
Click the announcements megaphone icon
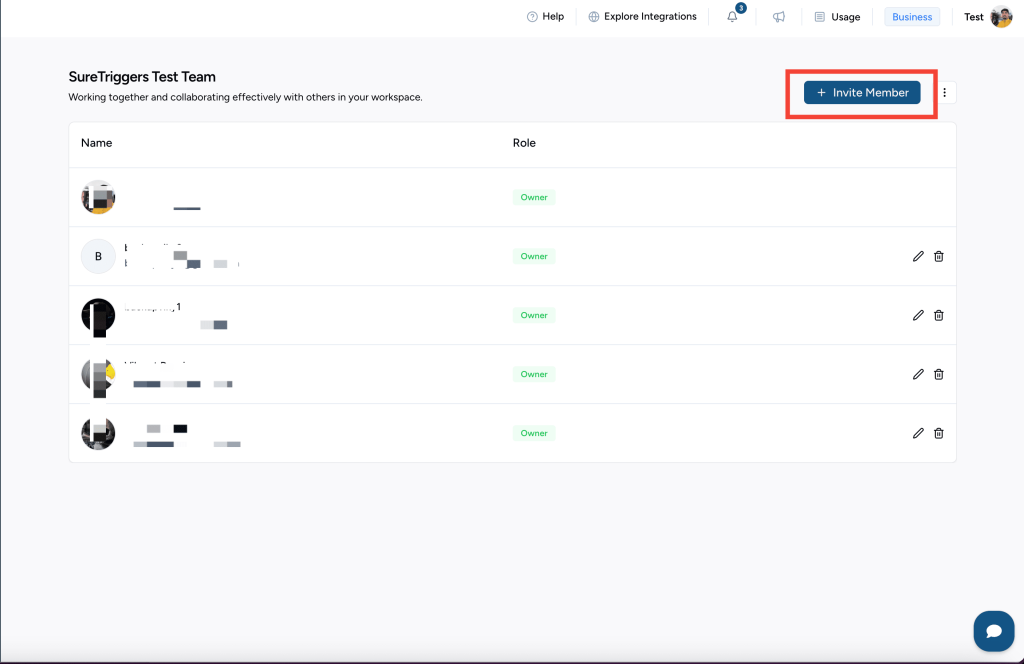(x=778, y=17)
